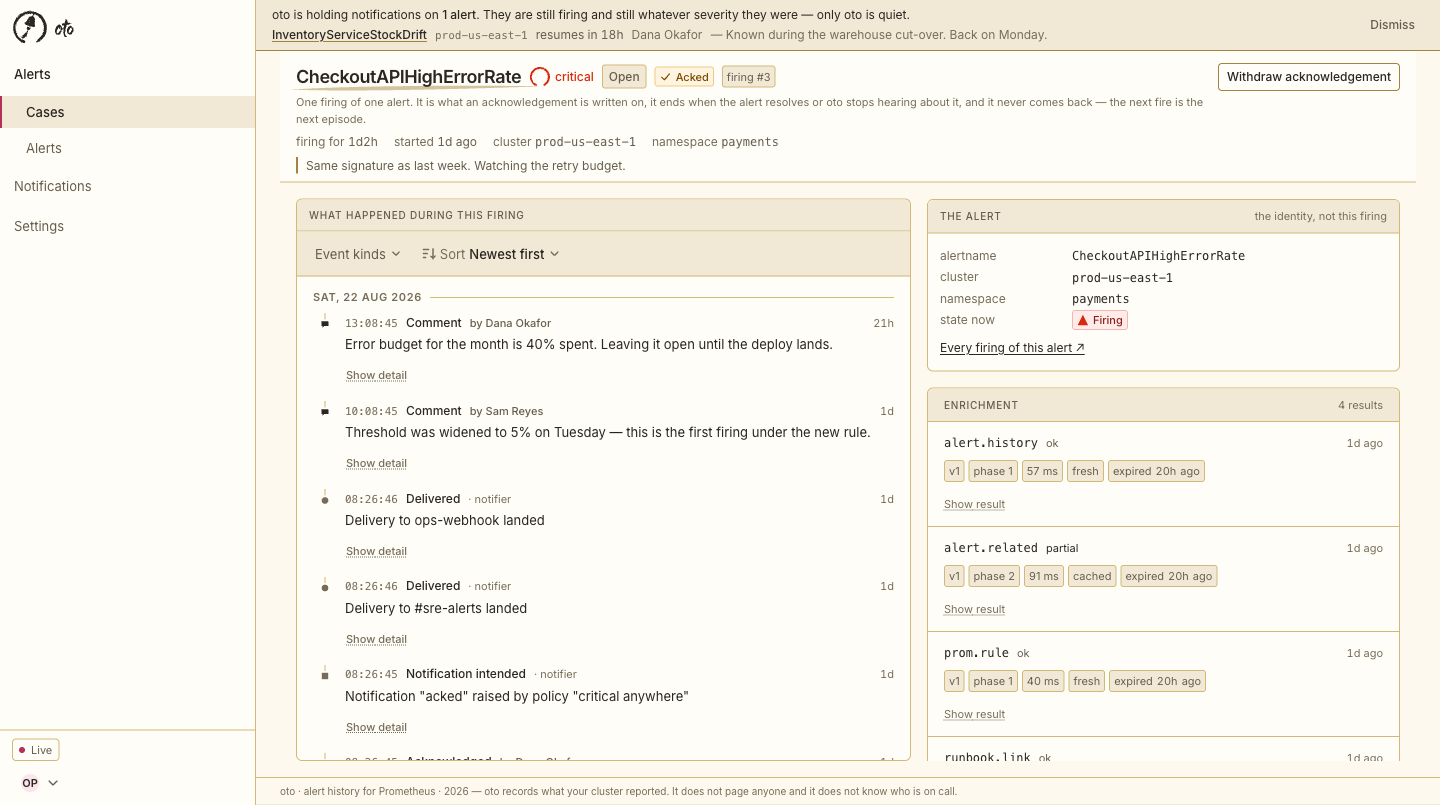
Task: Click the expired 20h ago tag on alert.history
Action: pos(1156,471)
